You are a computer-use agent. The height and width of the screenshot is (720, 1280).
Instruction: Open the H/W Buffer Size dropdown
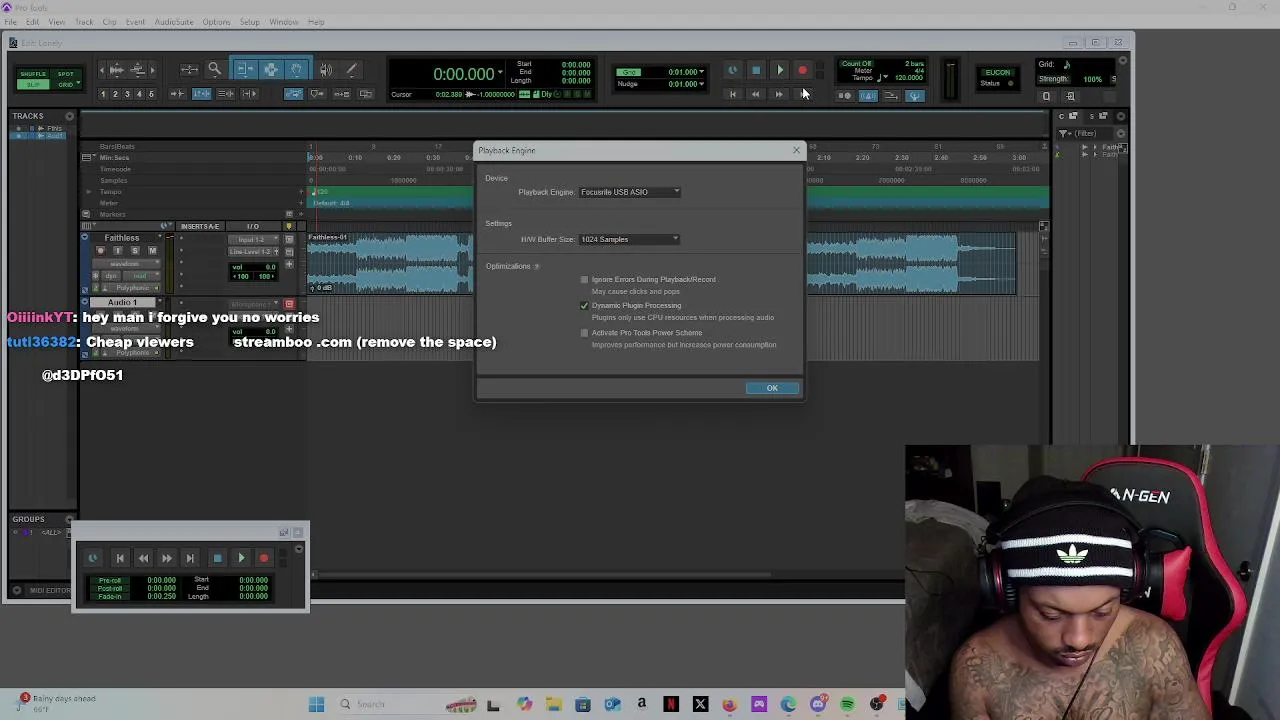630,239
